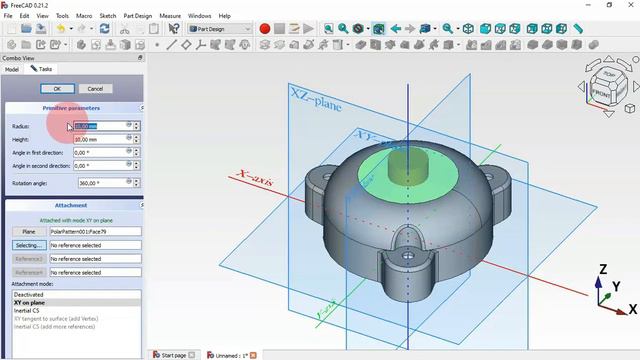
Task: Set top view
Action: coord(500,29)
